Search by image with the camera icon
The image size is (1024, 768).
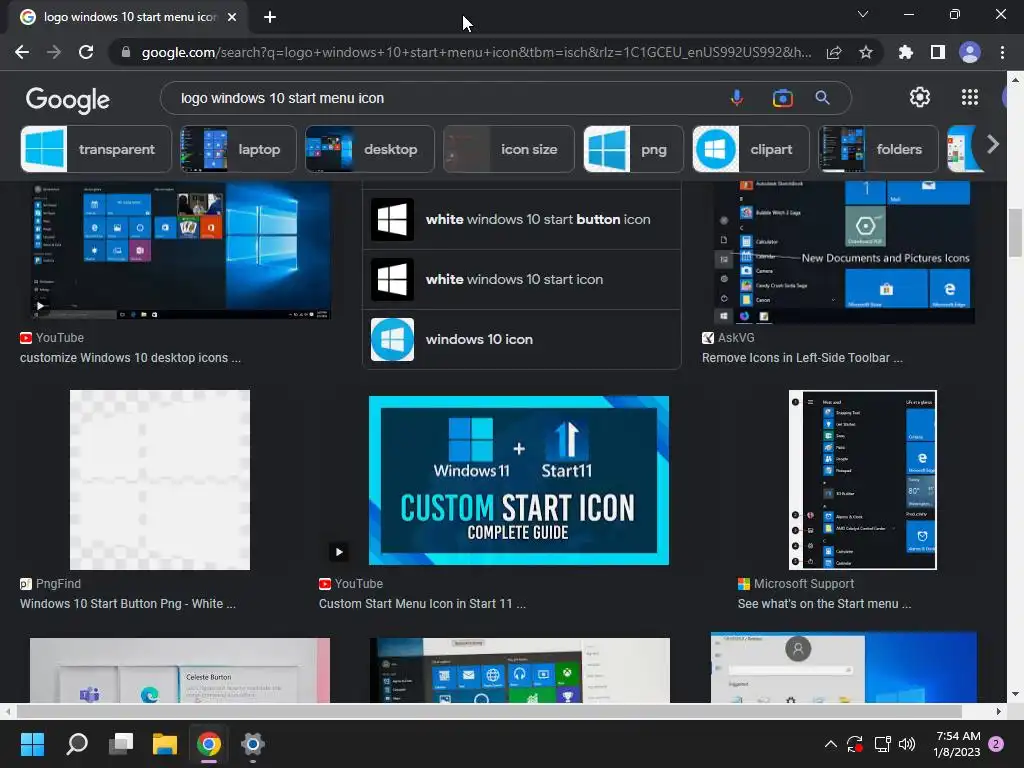tap(782, 98)
